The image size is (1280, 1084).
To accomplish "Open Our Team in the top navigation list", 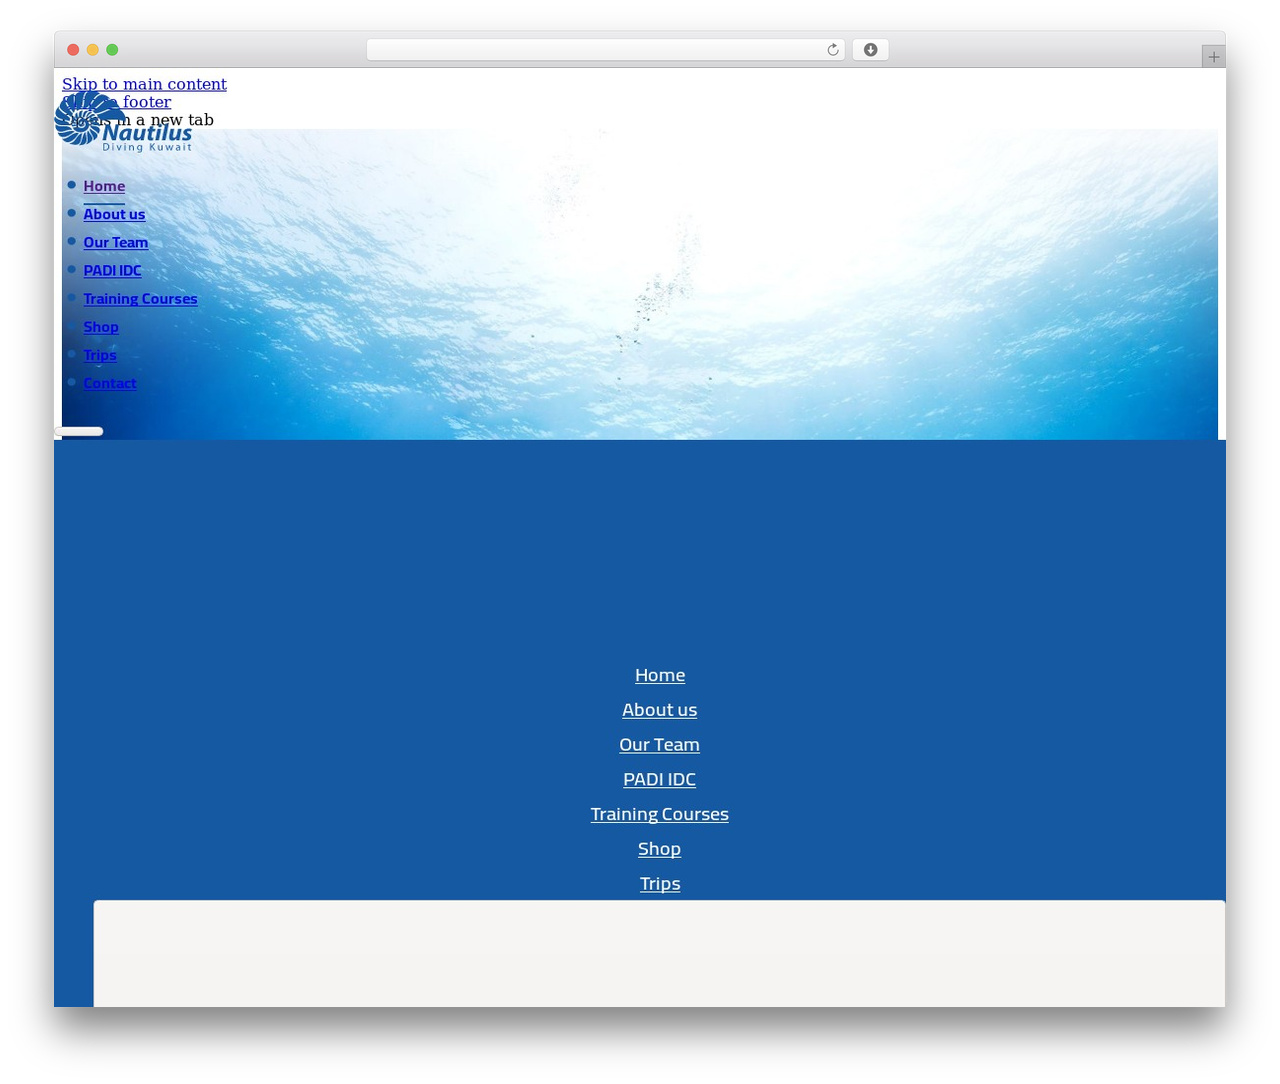I will [x=116, y=242].
